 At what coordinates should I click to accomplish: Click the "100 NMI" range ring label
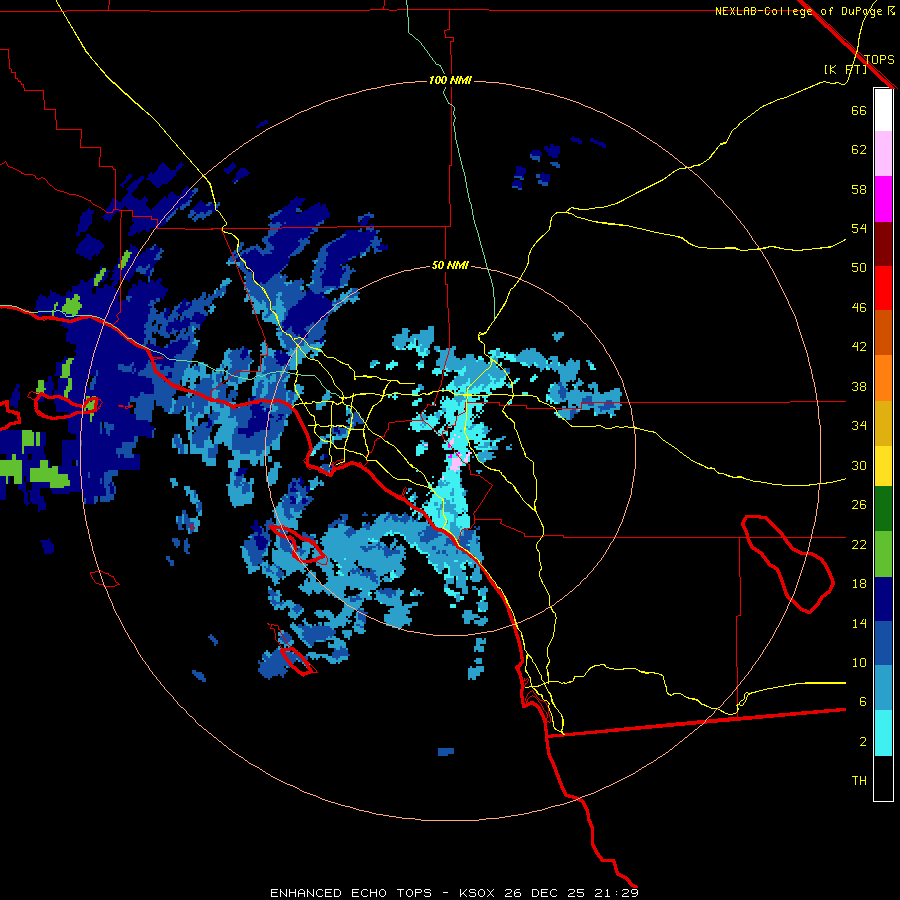click(450, 80)
